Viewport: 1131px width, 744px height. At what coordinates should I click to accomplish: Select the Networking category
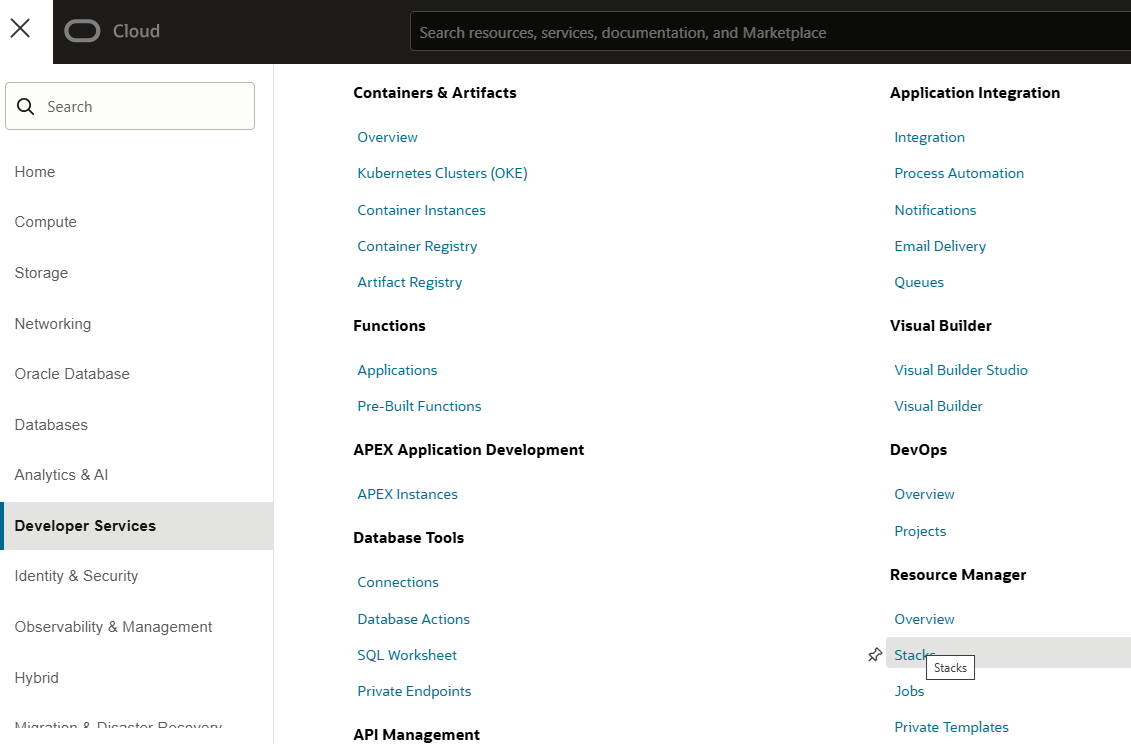53,323
